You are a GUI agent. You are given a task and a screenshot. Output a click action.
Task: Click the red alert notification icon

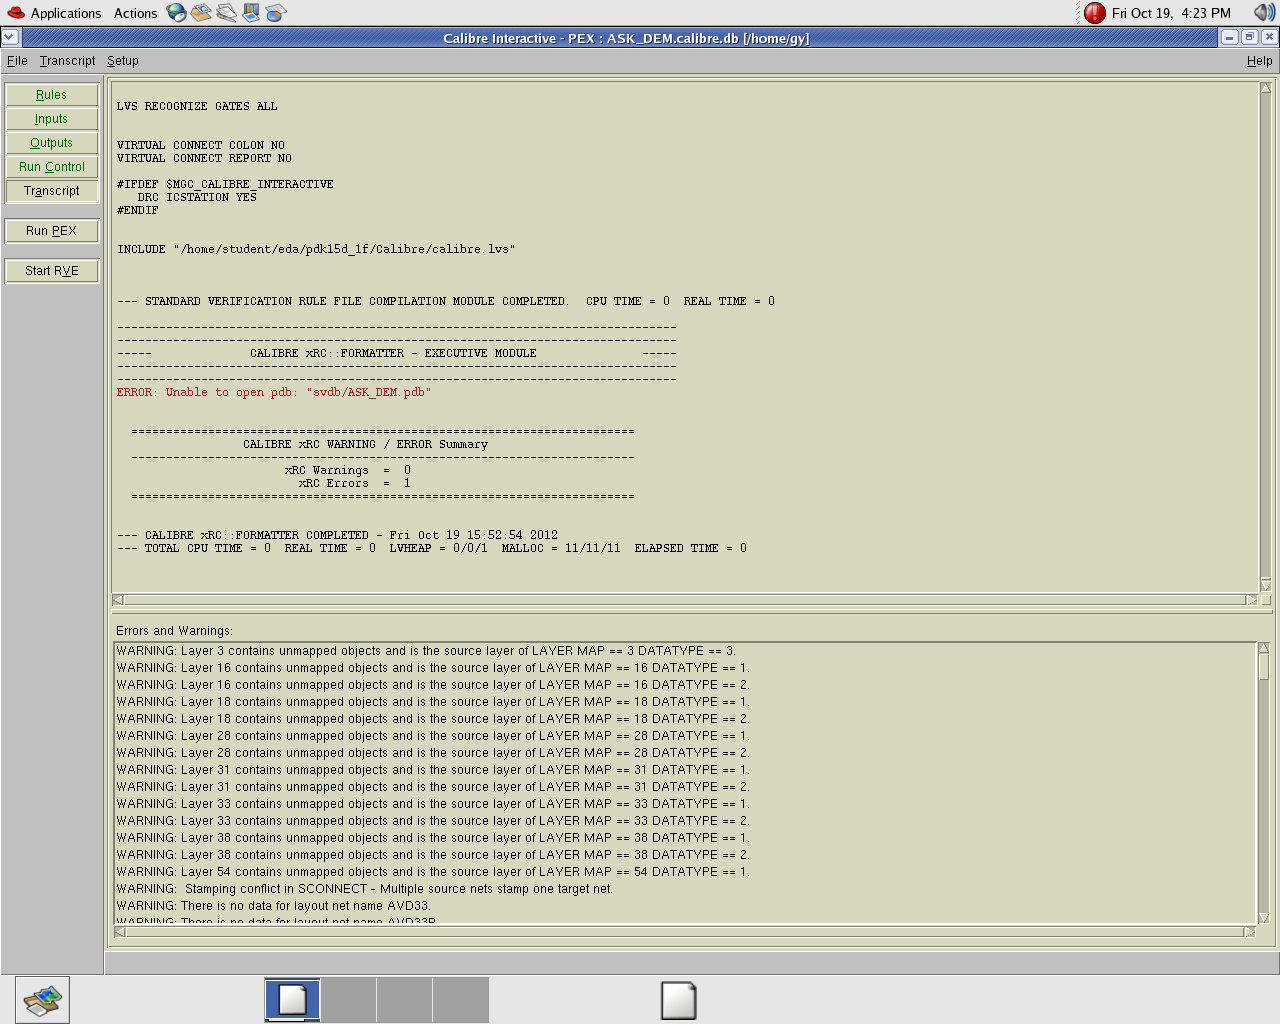[x=1095, y=13]
